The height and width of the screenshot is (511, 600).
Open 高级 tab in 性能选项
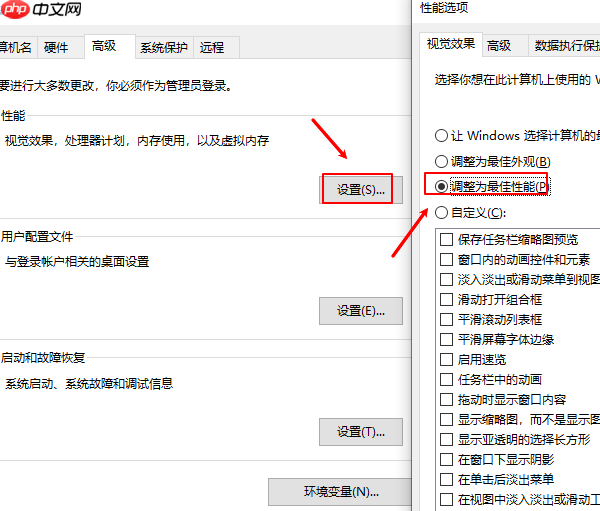click(x=499, y=46)
